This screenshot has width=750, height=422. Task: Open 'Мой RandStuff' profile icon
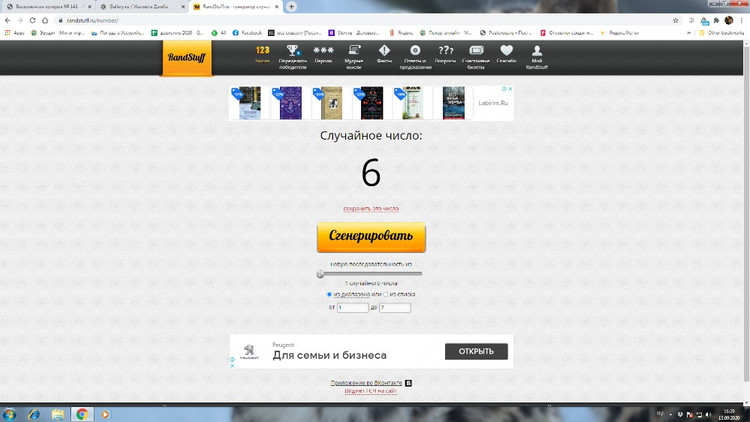(537, 53)
